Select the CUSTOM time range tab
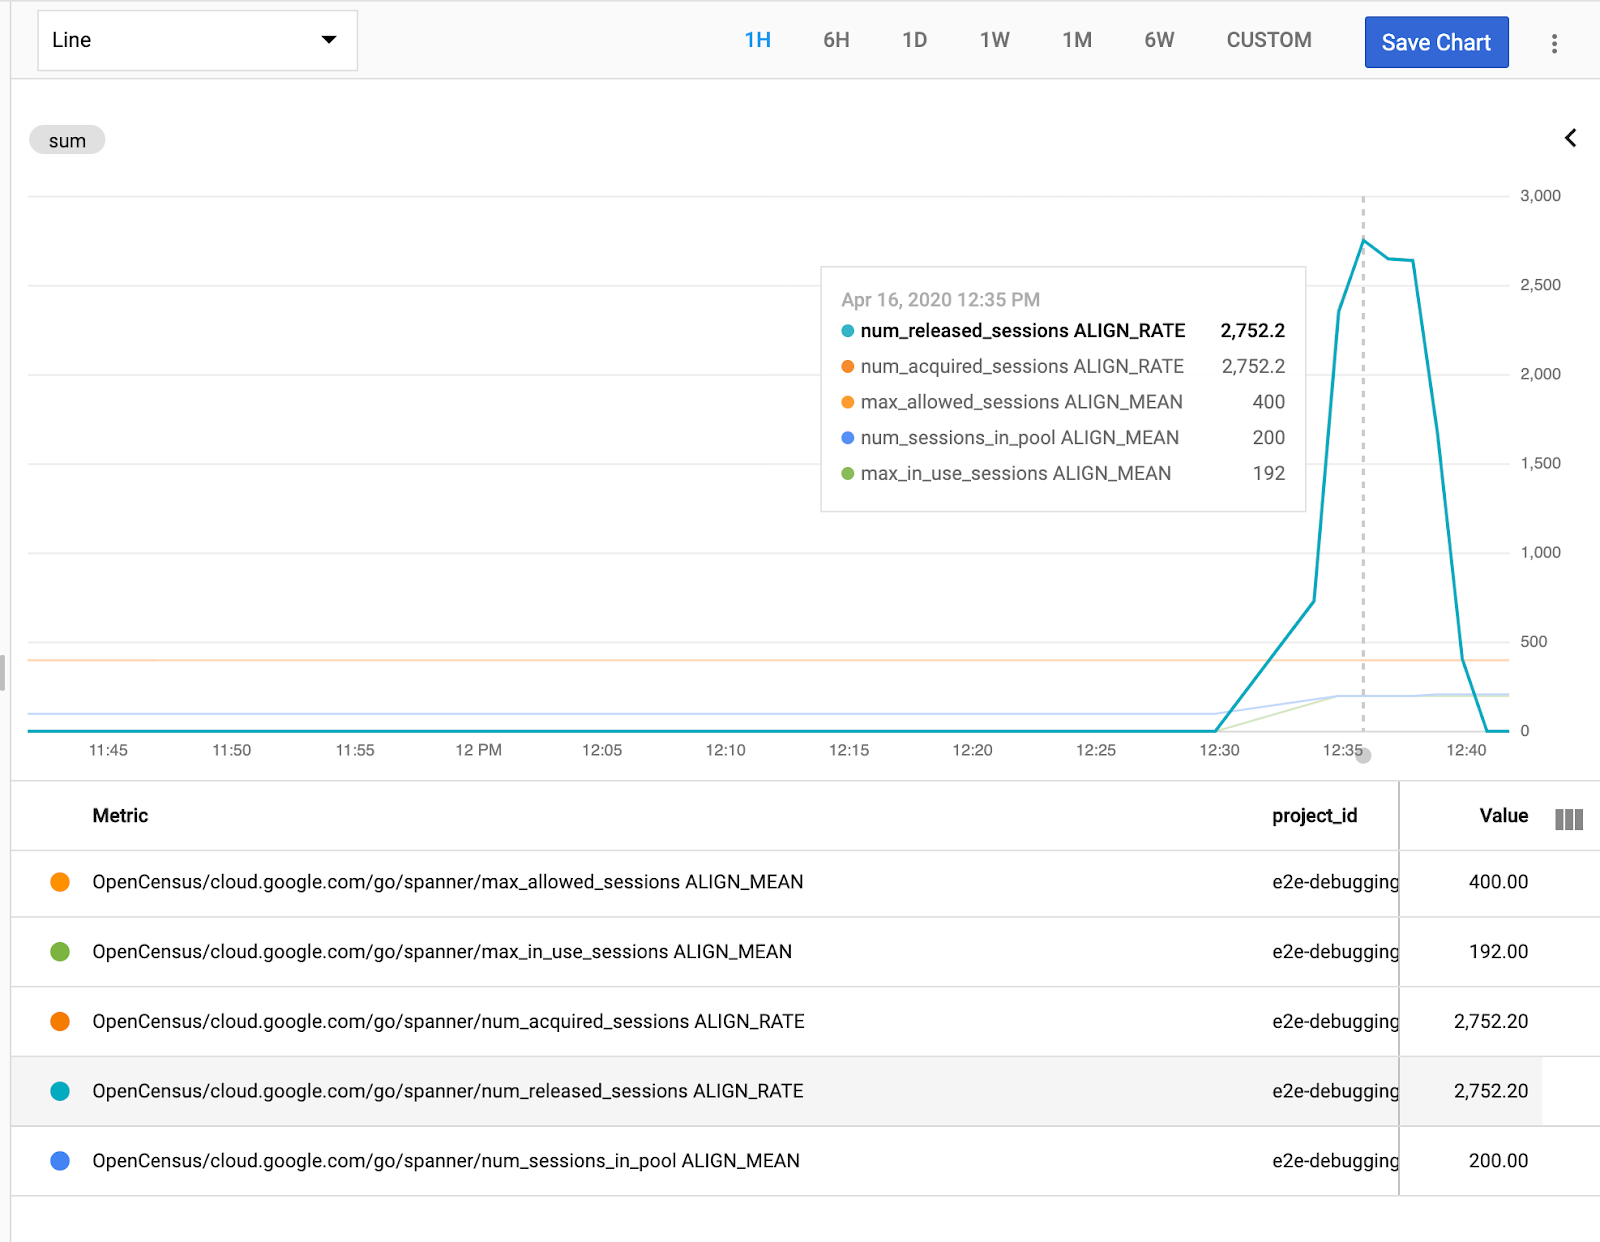The height and width of the screenshot is (1242, 1600). (1268, 40)
